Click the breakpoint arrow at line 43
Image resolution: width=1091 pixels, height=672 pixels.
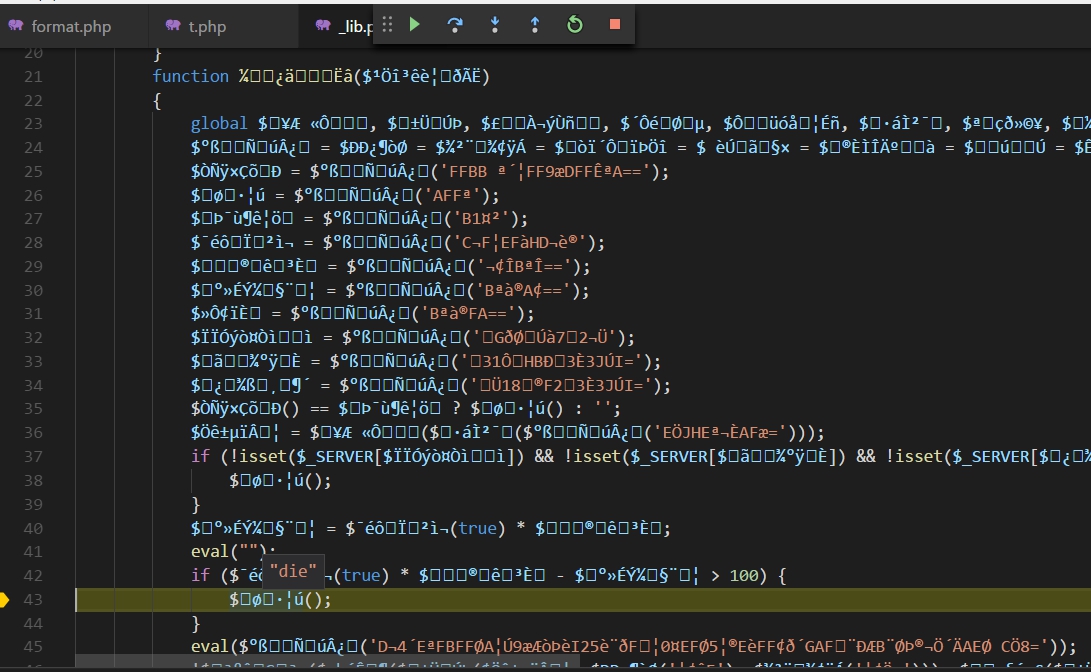[x=5, y=600]
